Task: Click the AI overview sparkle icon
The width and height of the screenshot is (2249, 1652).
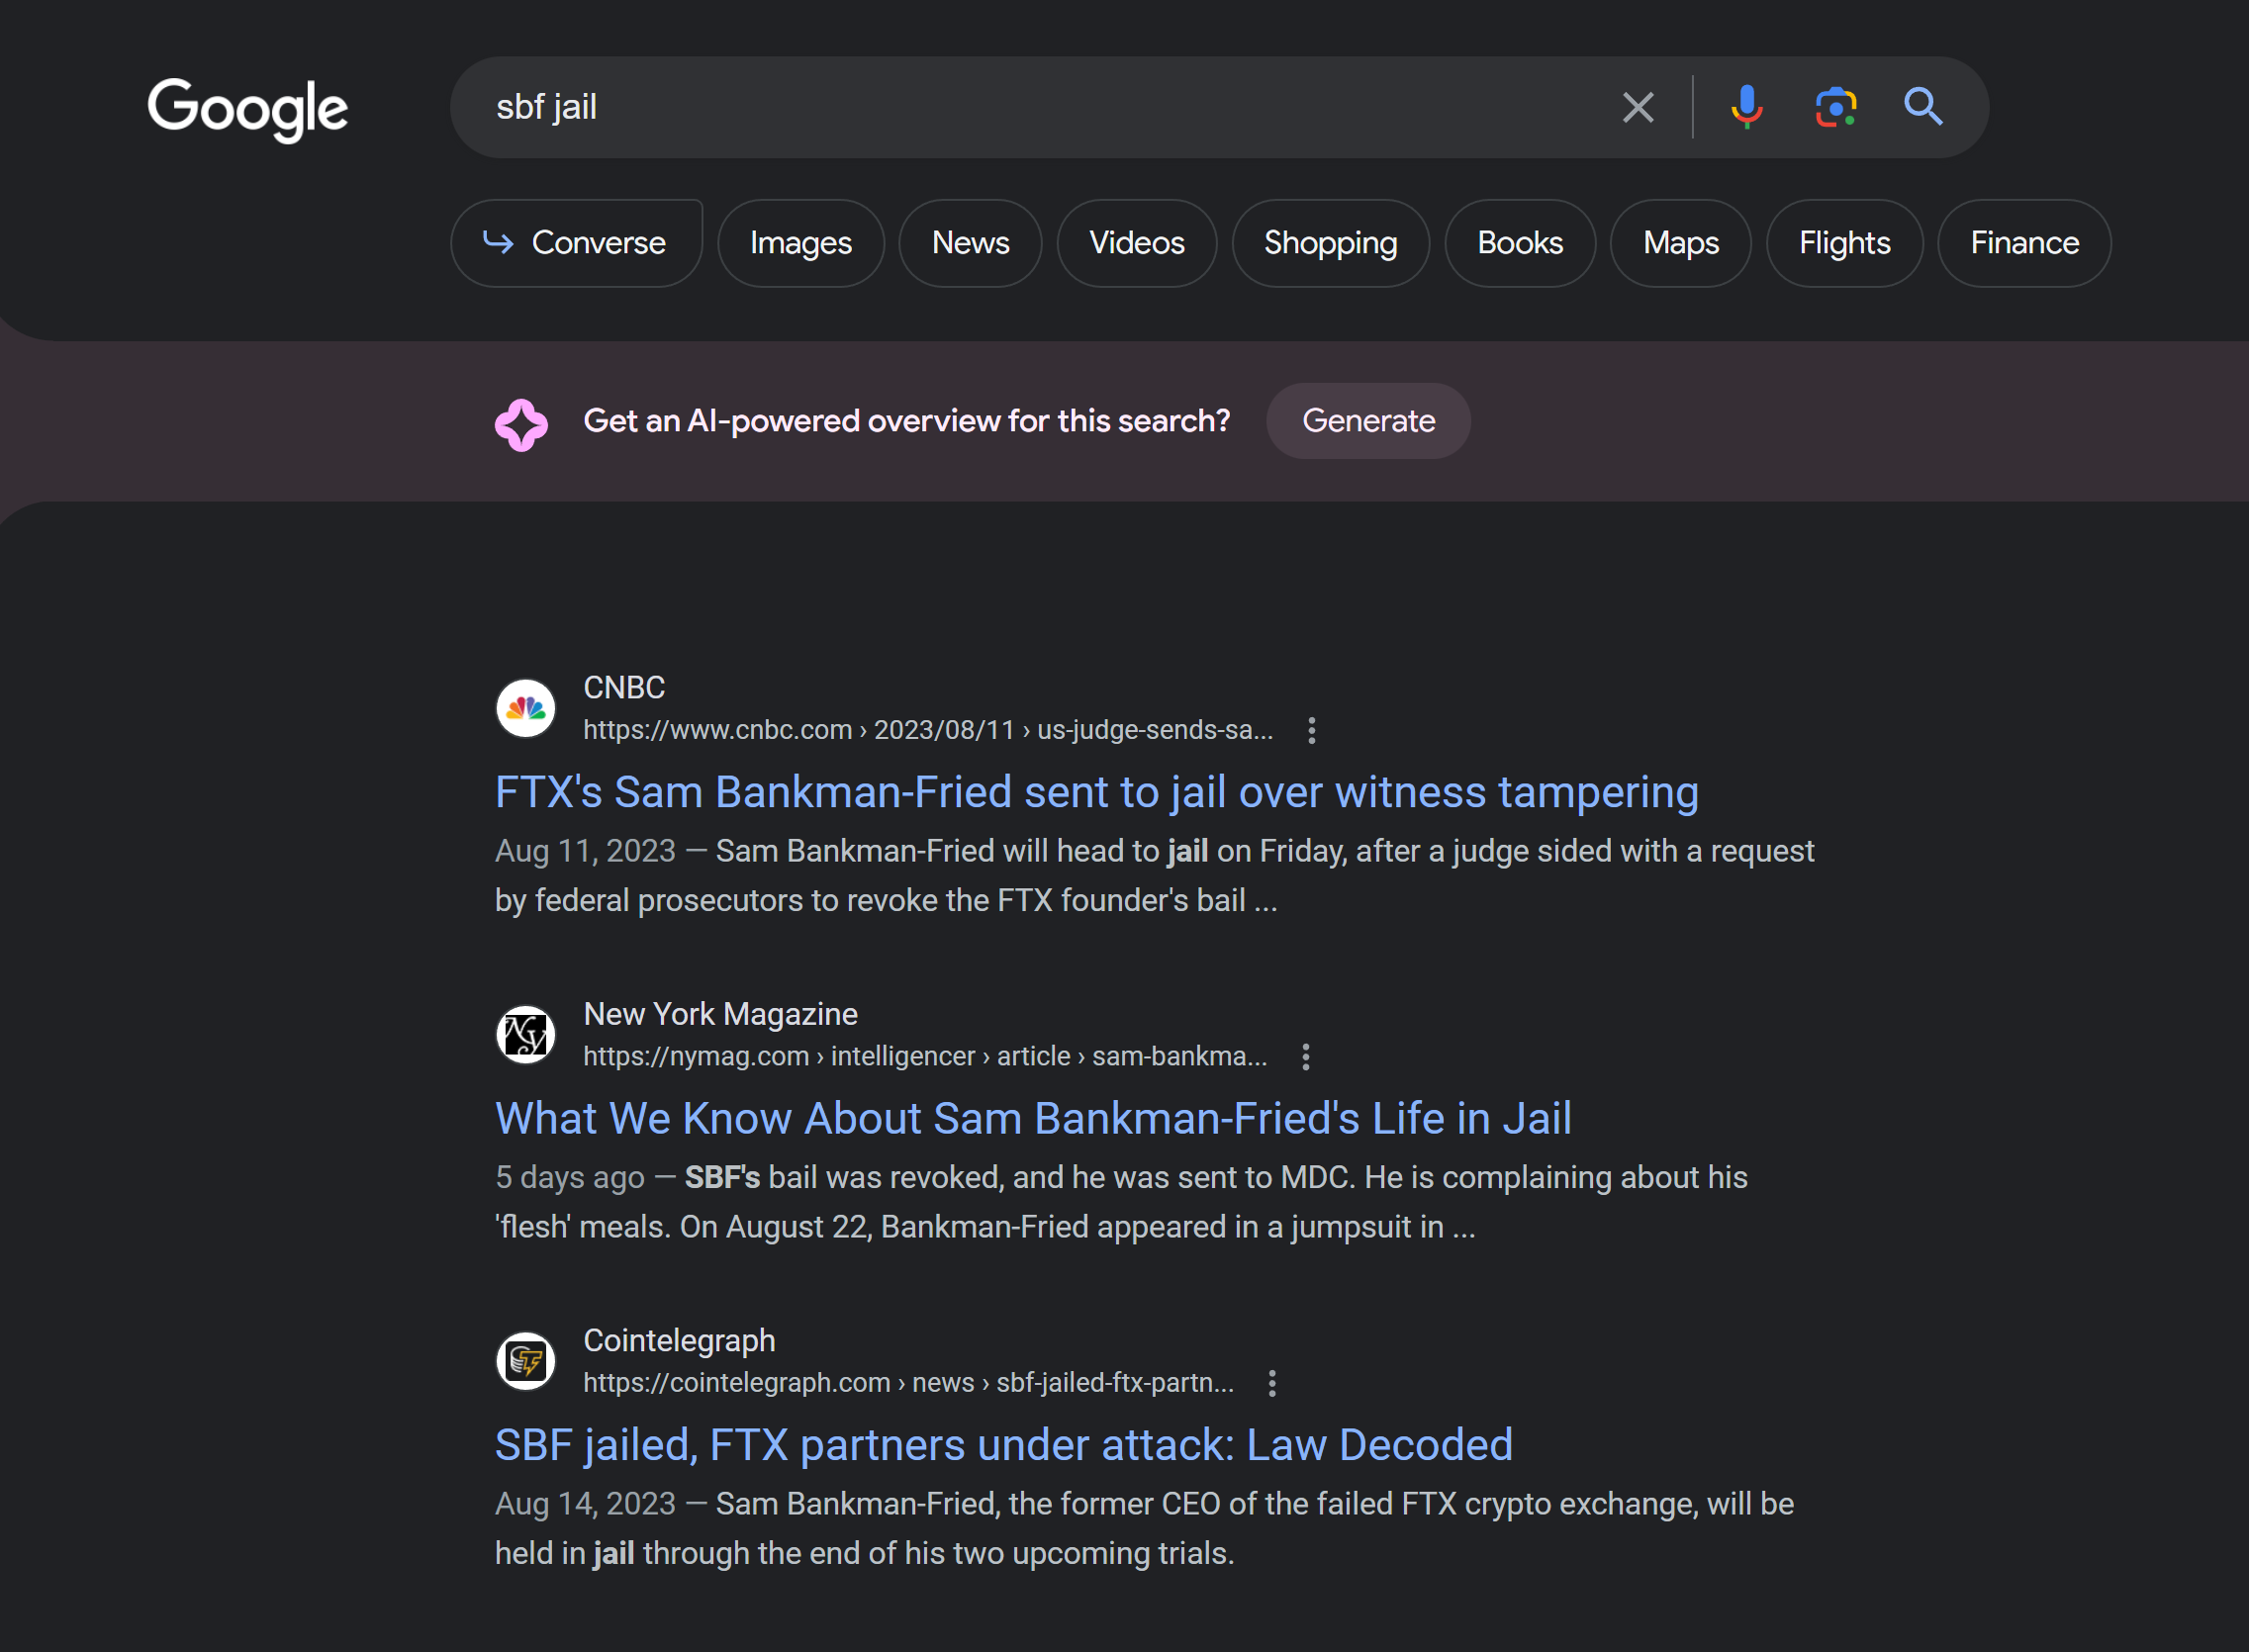Action: tap(521, 424)
